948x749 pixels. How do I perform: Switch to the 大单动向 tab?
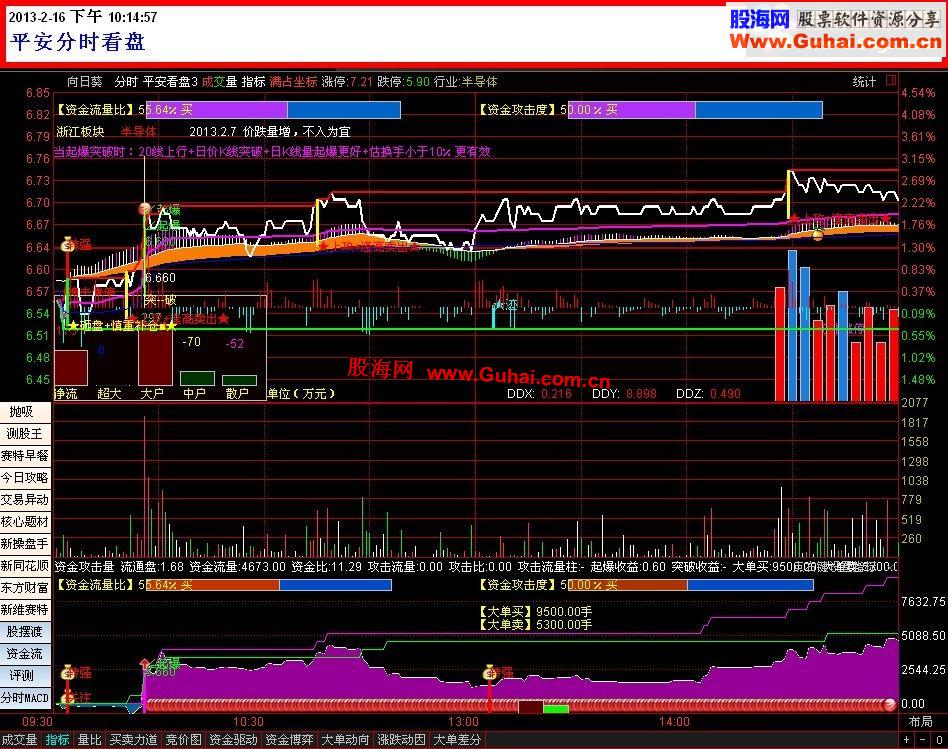[345, 740]
